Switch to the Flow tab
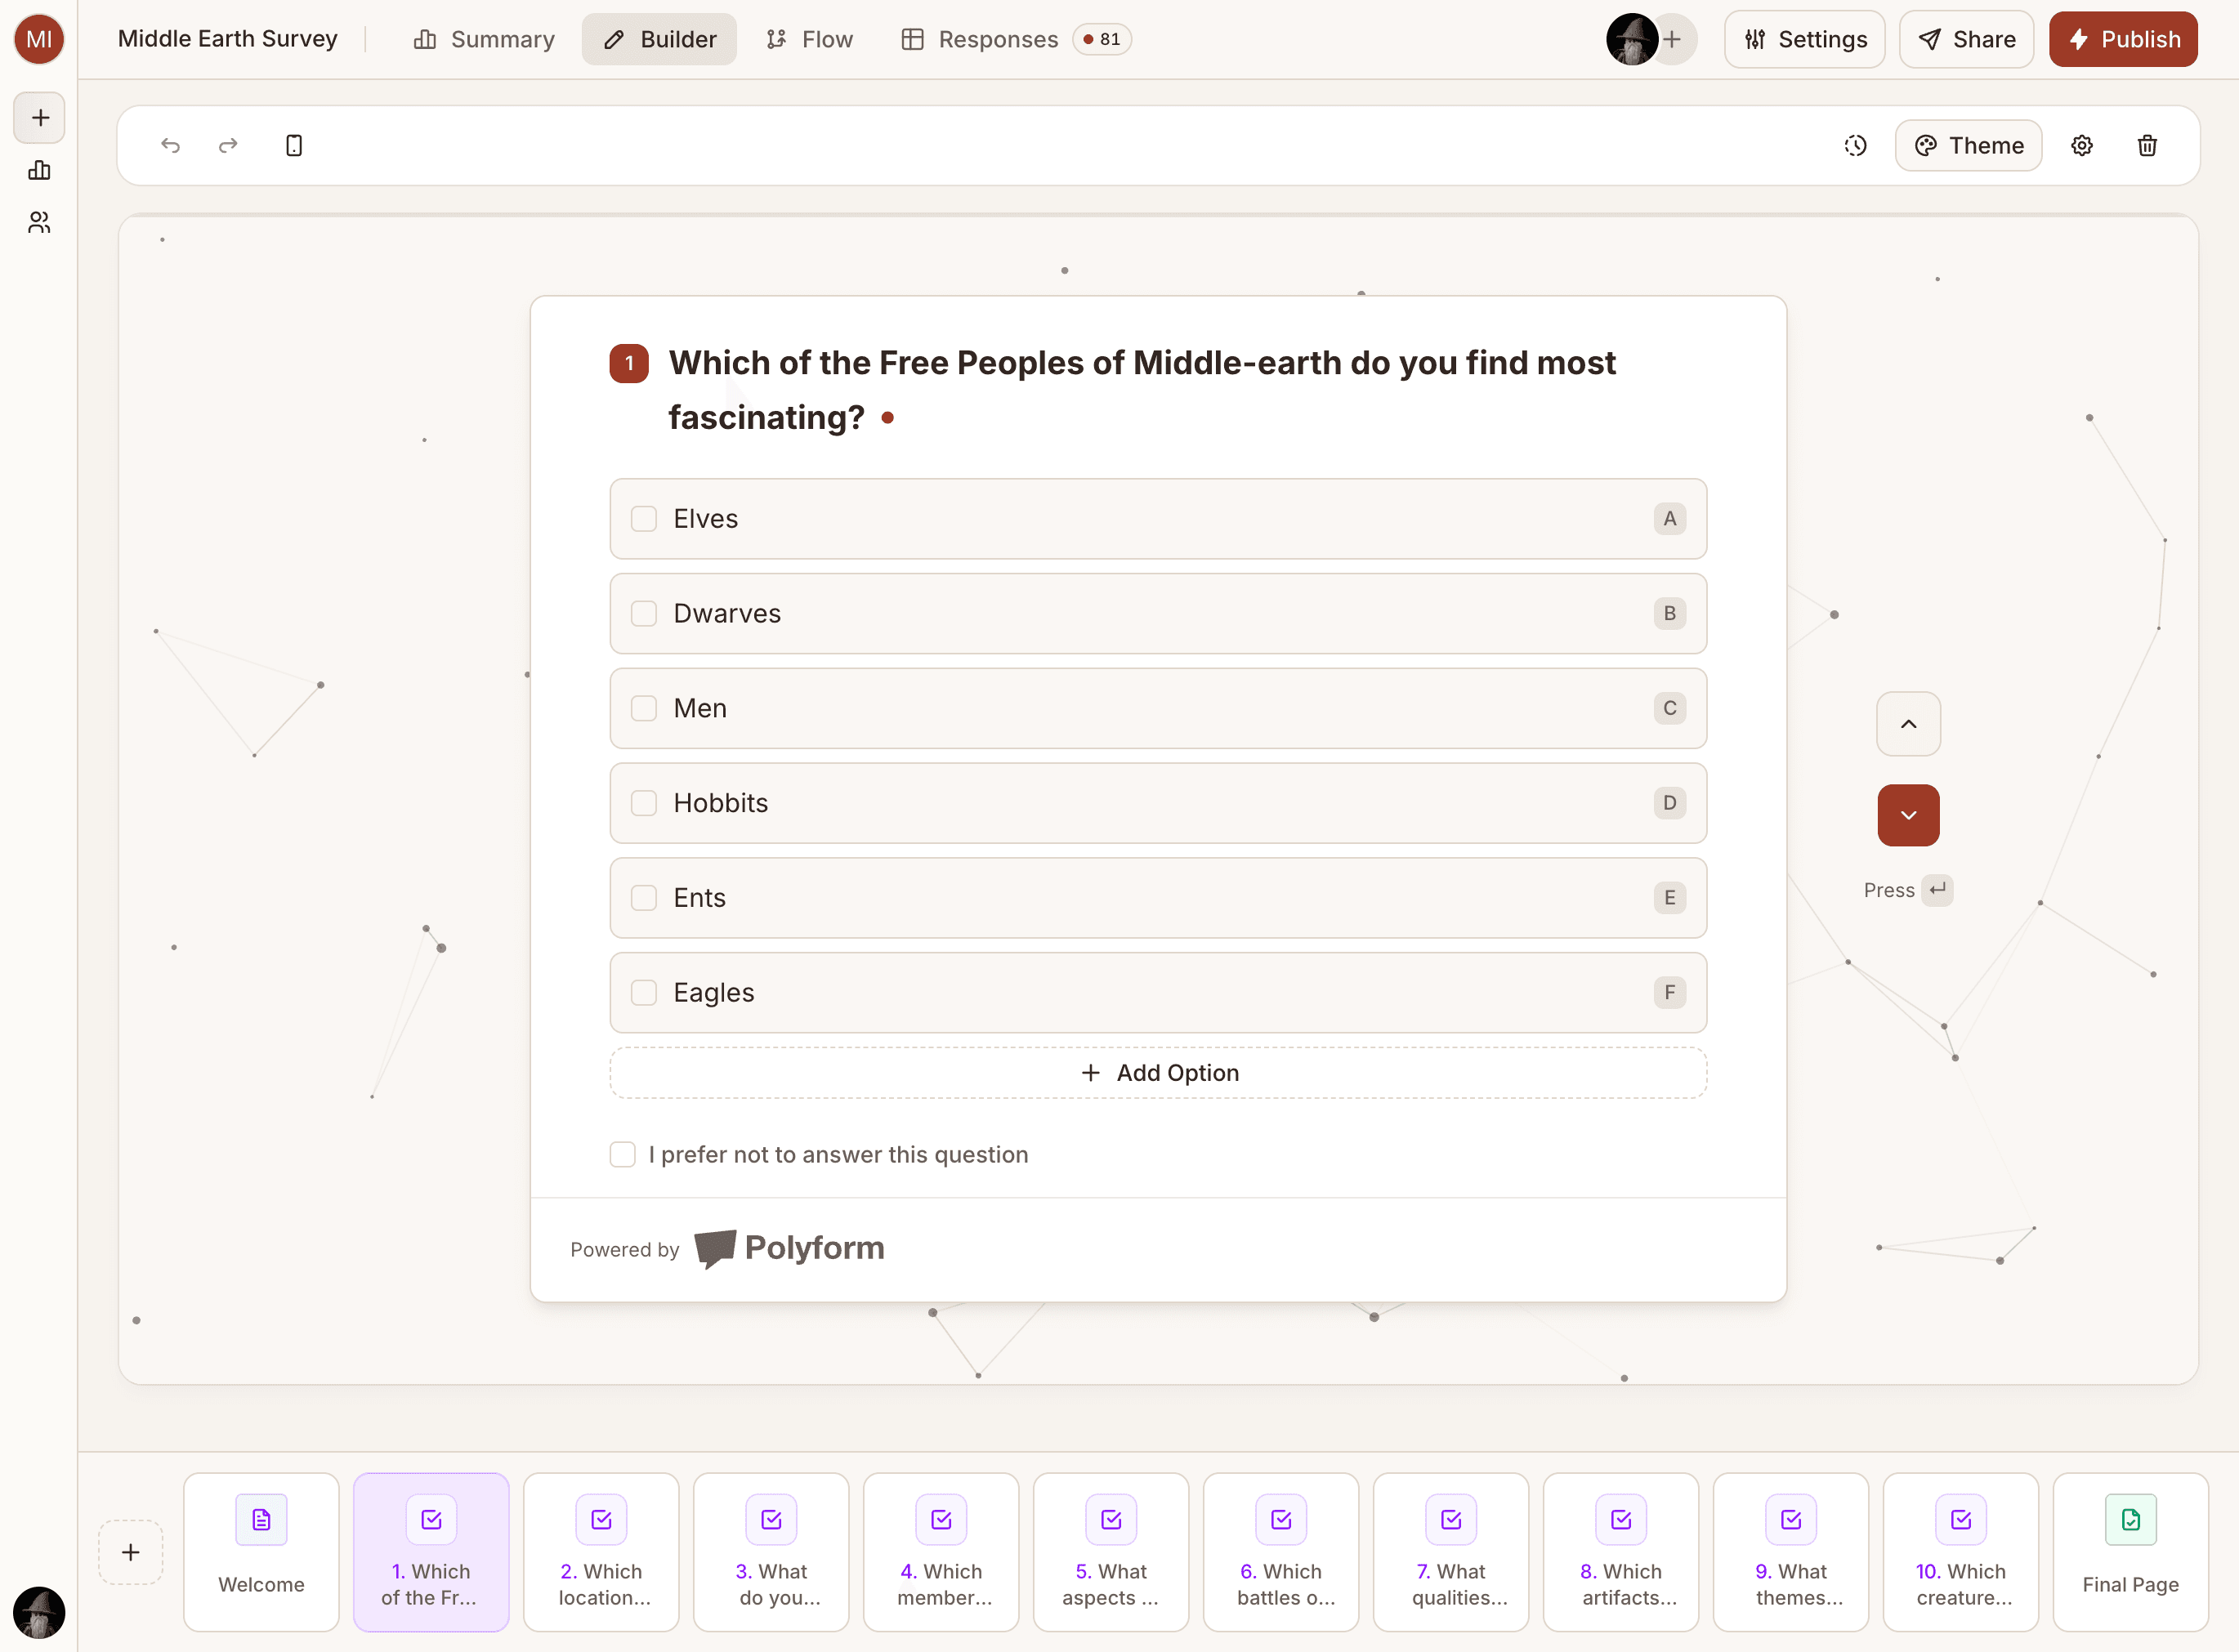The image size is (2239, 1652). point(809,39)
